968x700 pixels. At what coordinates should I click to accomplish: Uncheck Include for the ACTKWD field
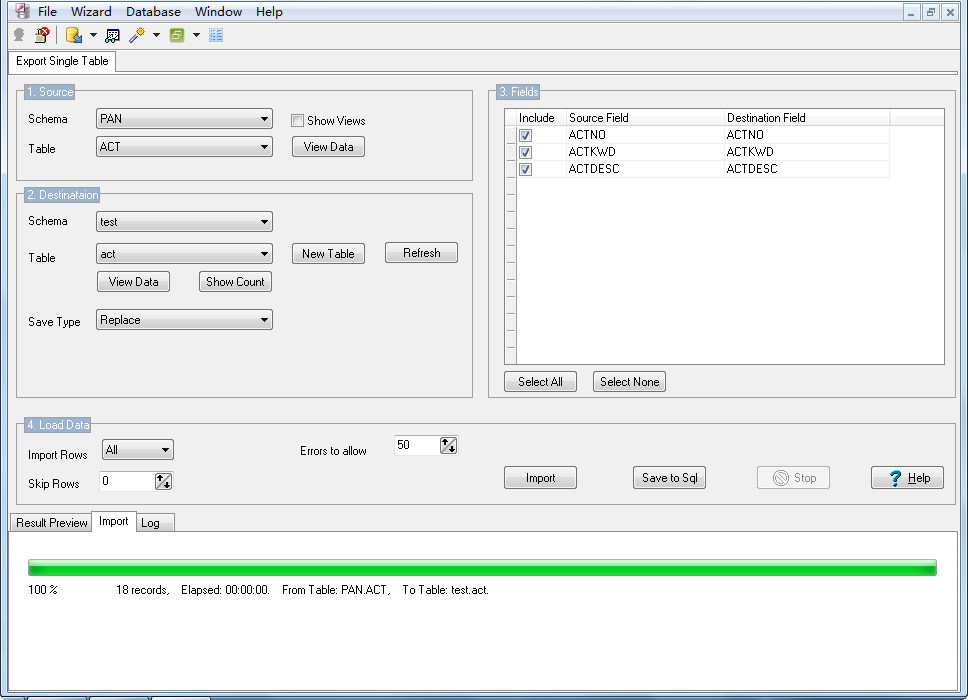[525, 152]
